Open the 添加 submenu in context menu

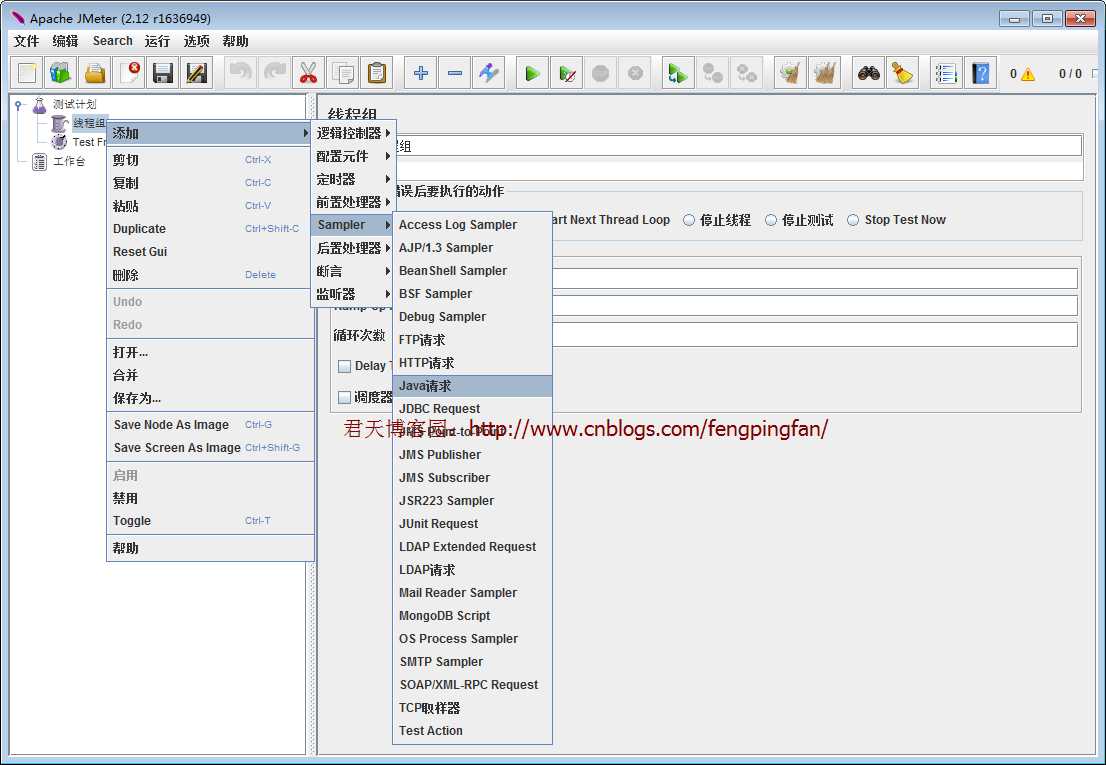tap(209, 133)
